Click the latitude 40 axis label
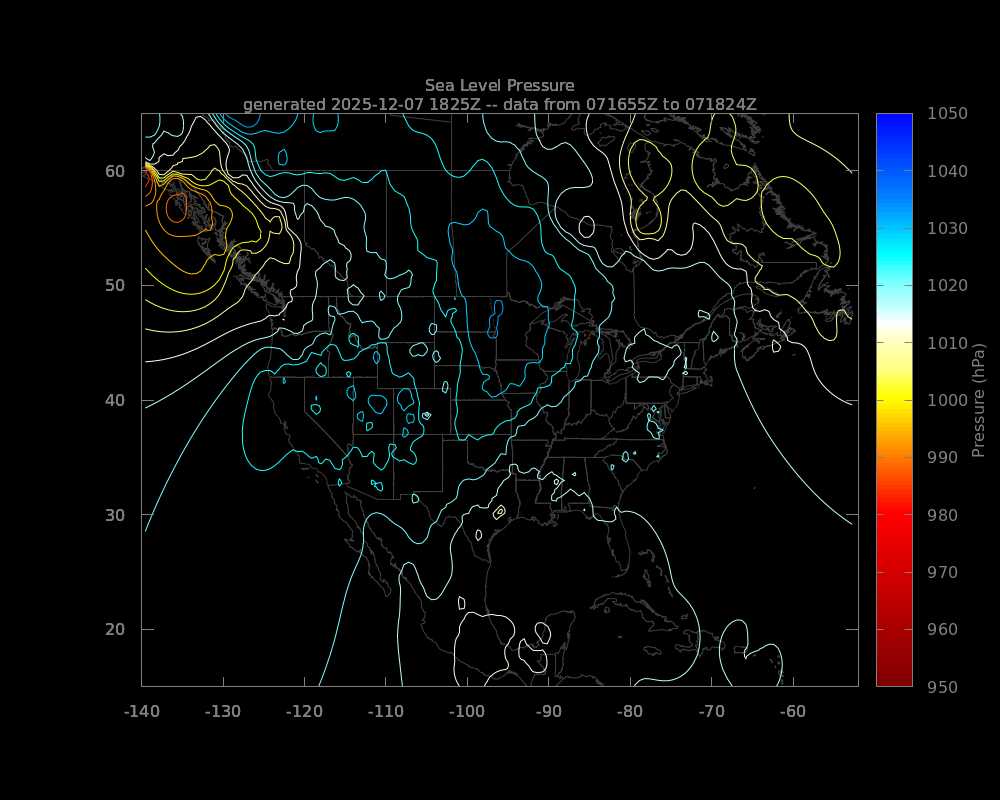This screenshot has width=1000, height=800. (x=115, y=400)
